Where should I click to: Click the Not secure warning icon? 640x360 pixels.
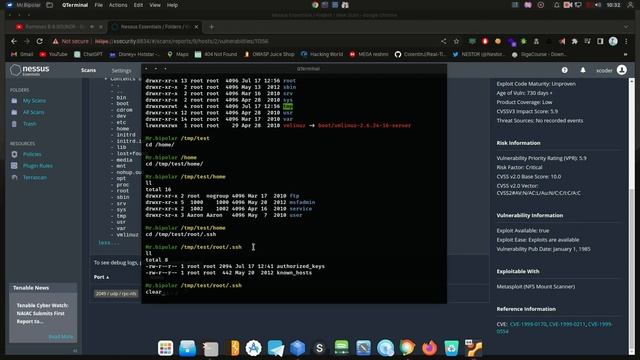tap(56, 41)
